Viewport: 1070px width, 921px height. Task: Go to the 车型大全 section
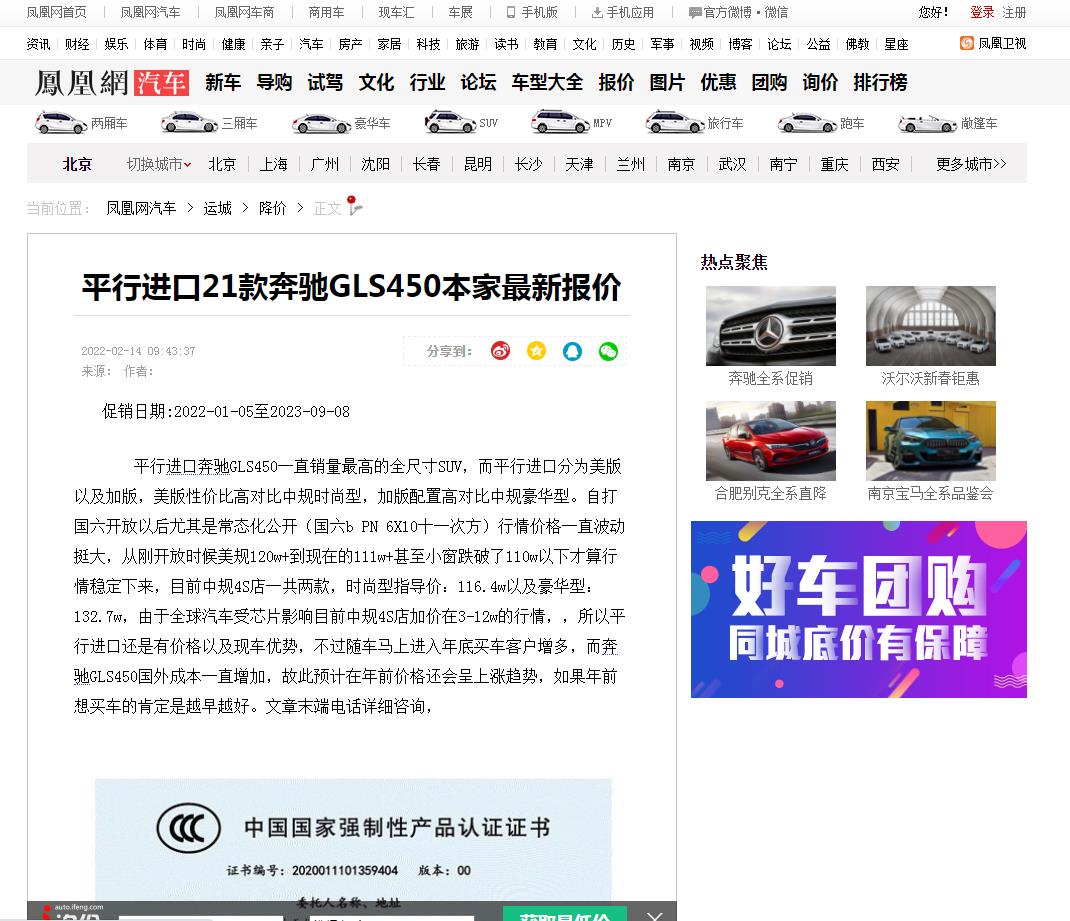click(547, 83)
